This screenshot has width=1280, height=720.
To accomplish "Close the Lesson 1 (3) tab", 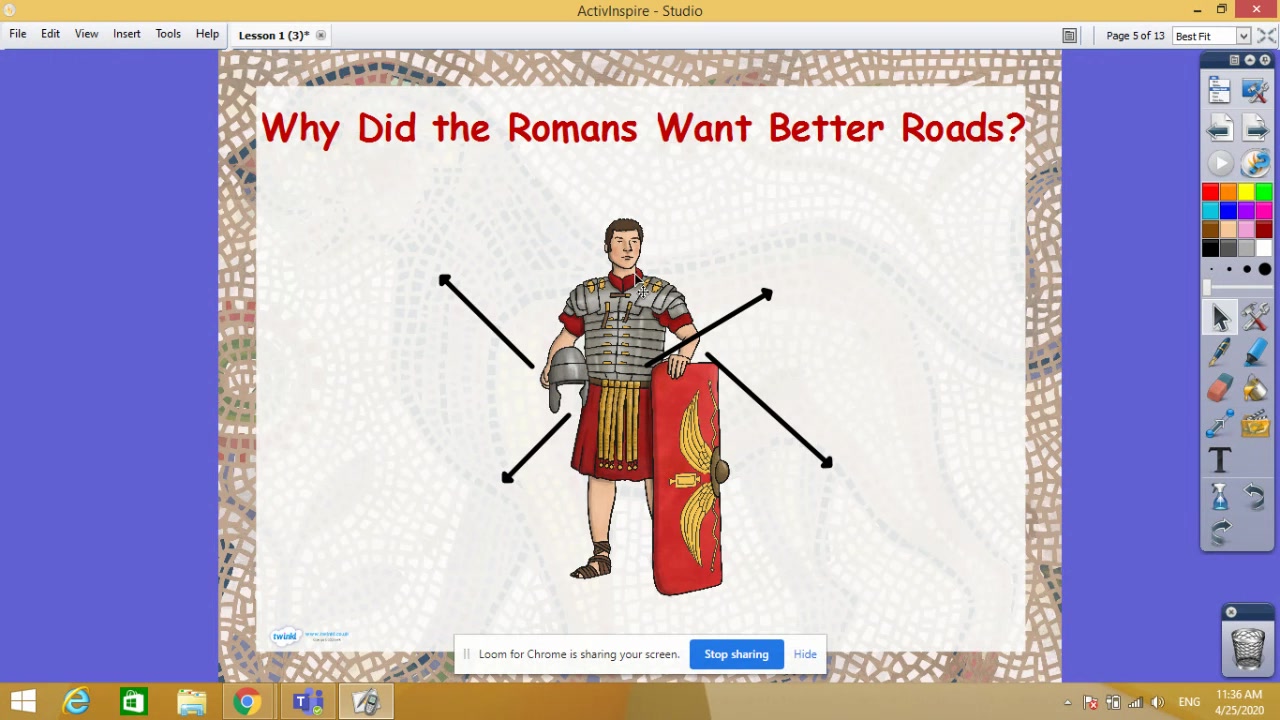I will pos(320,35).
